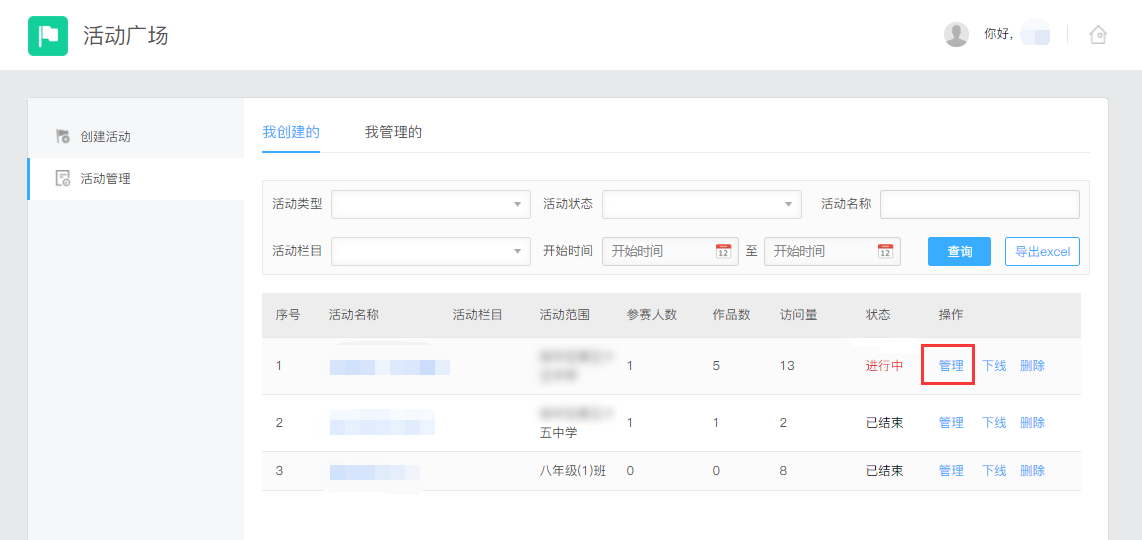Viewport: 1142px width, 540px height.
Task: Switch to the 我管理的 tab
Action: click(393, 132)
